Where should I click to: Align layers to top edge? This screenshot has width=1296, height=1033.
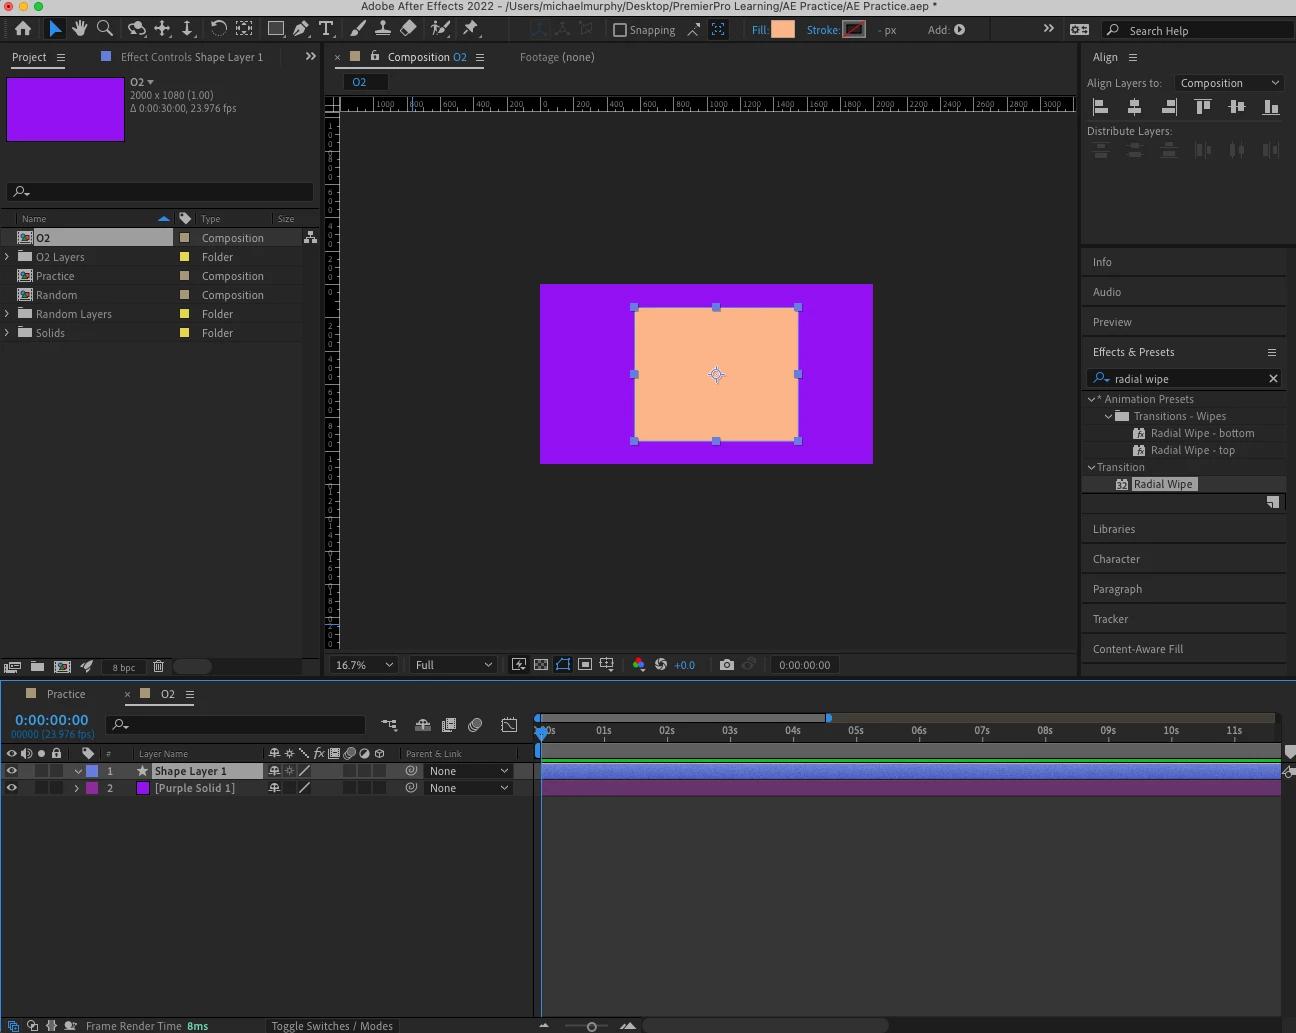click(1203, 106)
